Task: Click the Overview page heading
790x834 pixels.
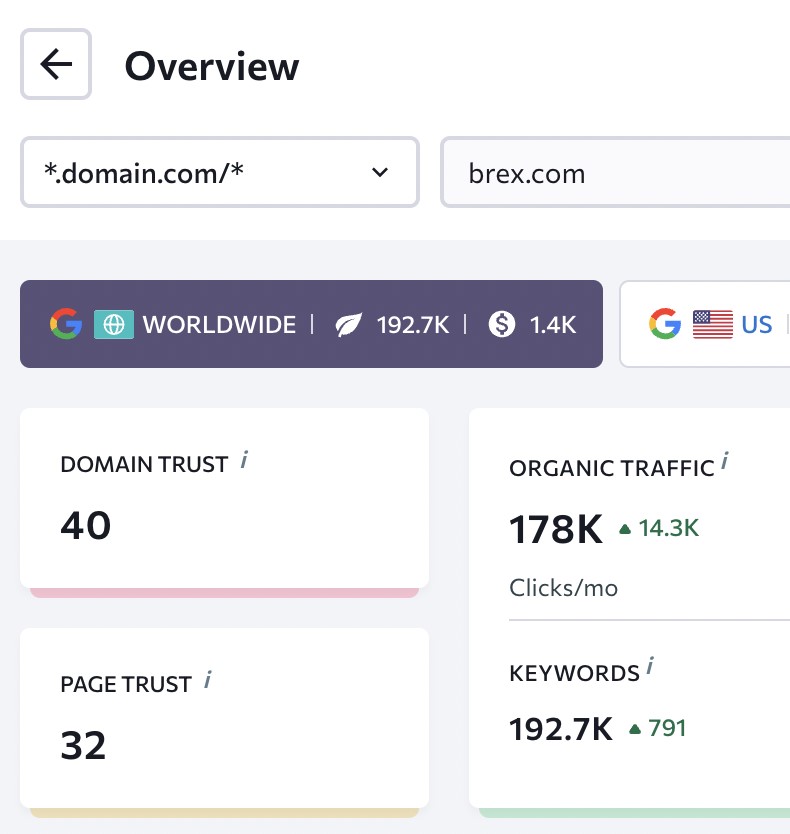Action: 212,66
